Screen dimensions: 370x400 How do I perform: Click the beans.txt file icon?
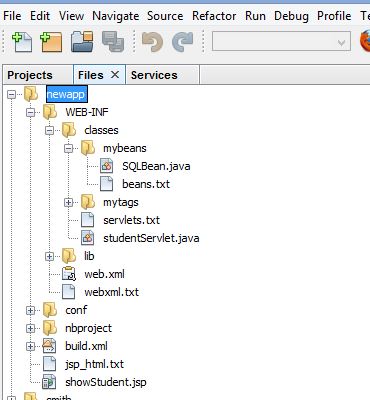pyautogui.click(x=107, y=184)
